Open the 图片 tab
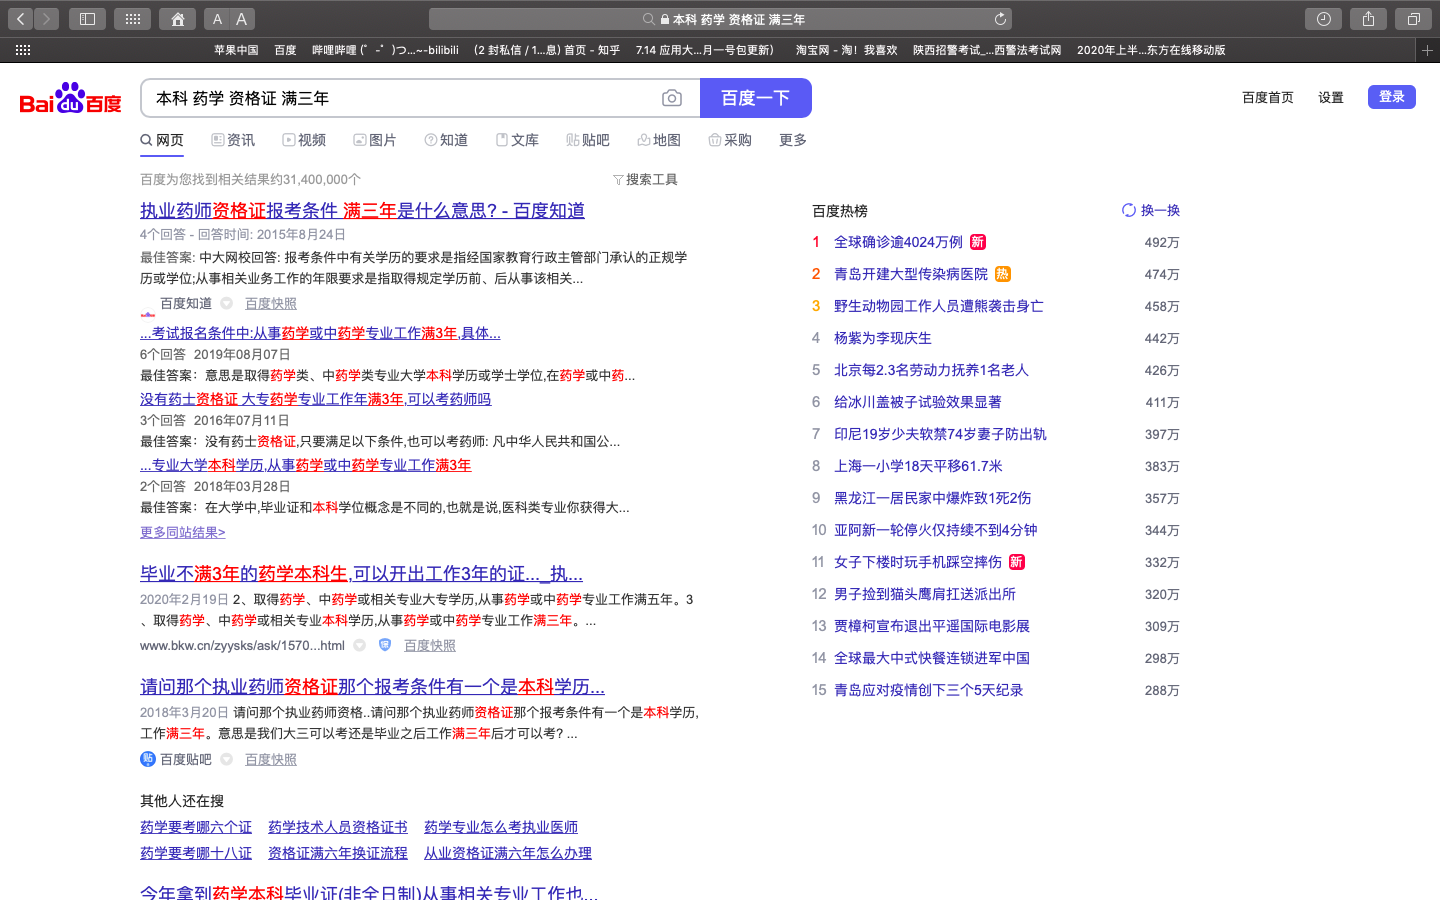1440x900 pixels. point(375,140)
